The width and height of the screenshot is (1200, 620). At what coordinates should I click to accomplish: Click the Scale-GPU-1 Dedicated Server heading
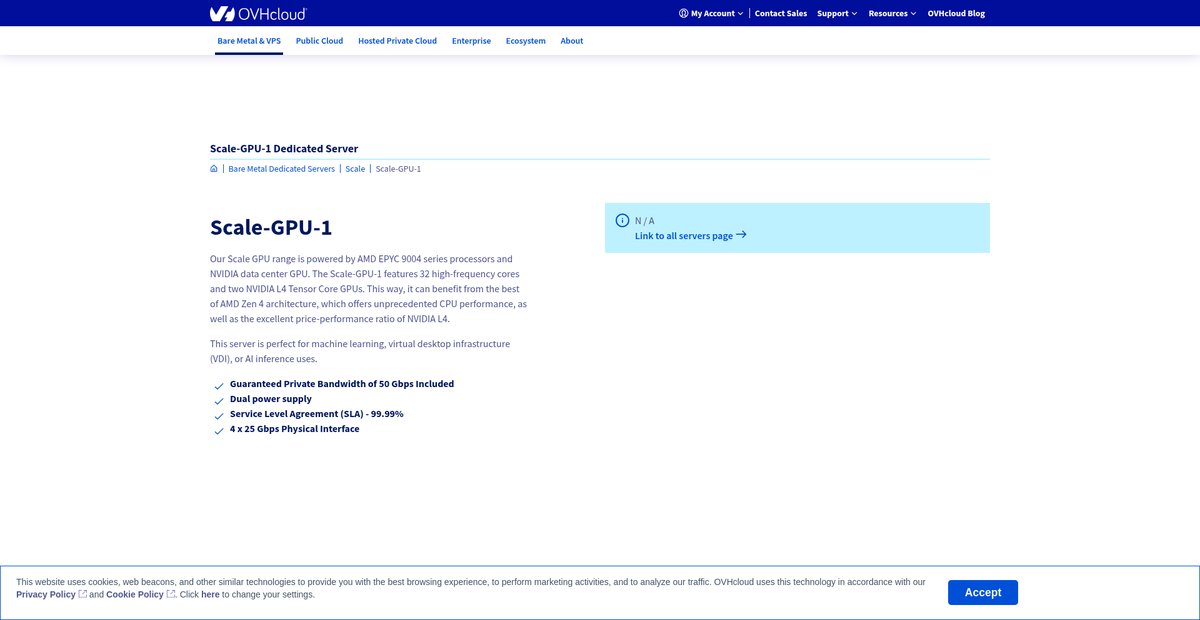[284, 148]
